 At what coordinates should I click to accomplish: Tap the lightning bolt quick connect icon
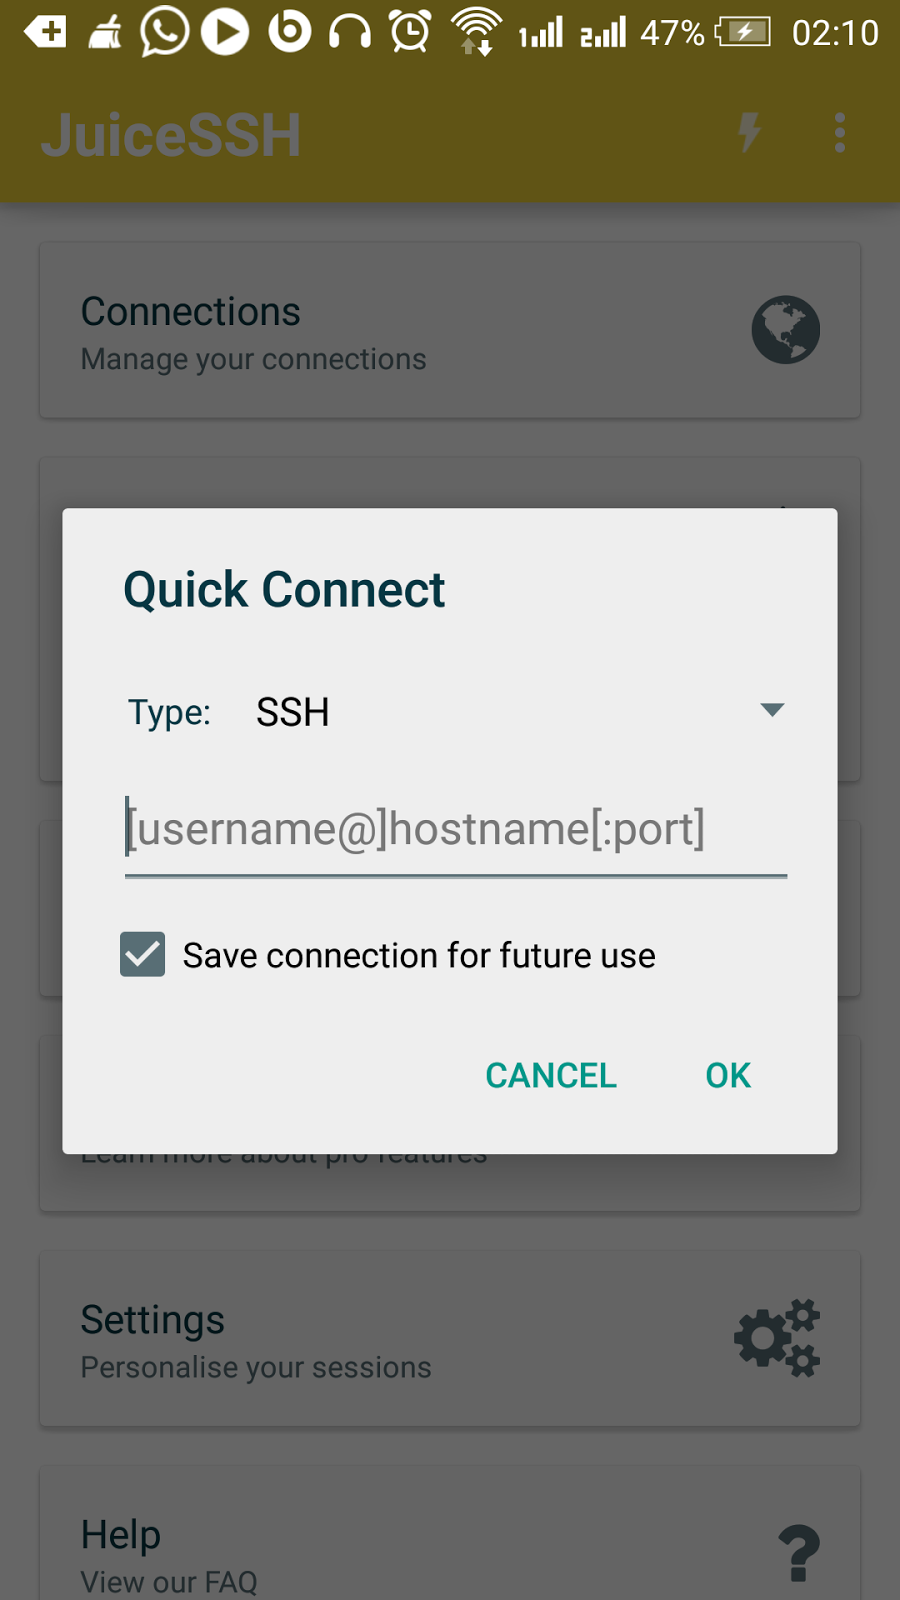(749, 133)
